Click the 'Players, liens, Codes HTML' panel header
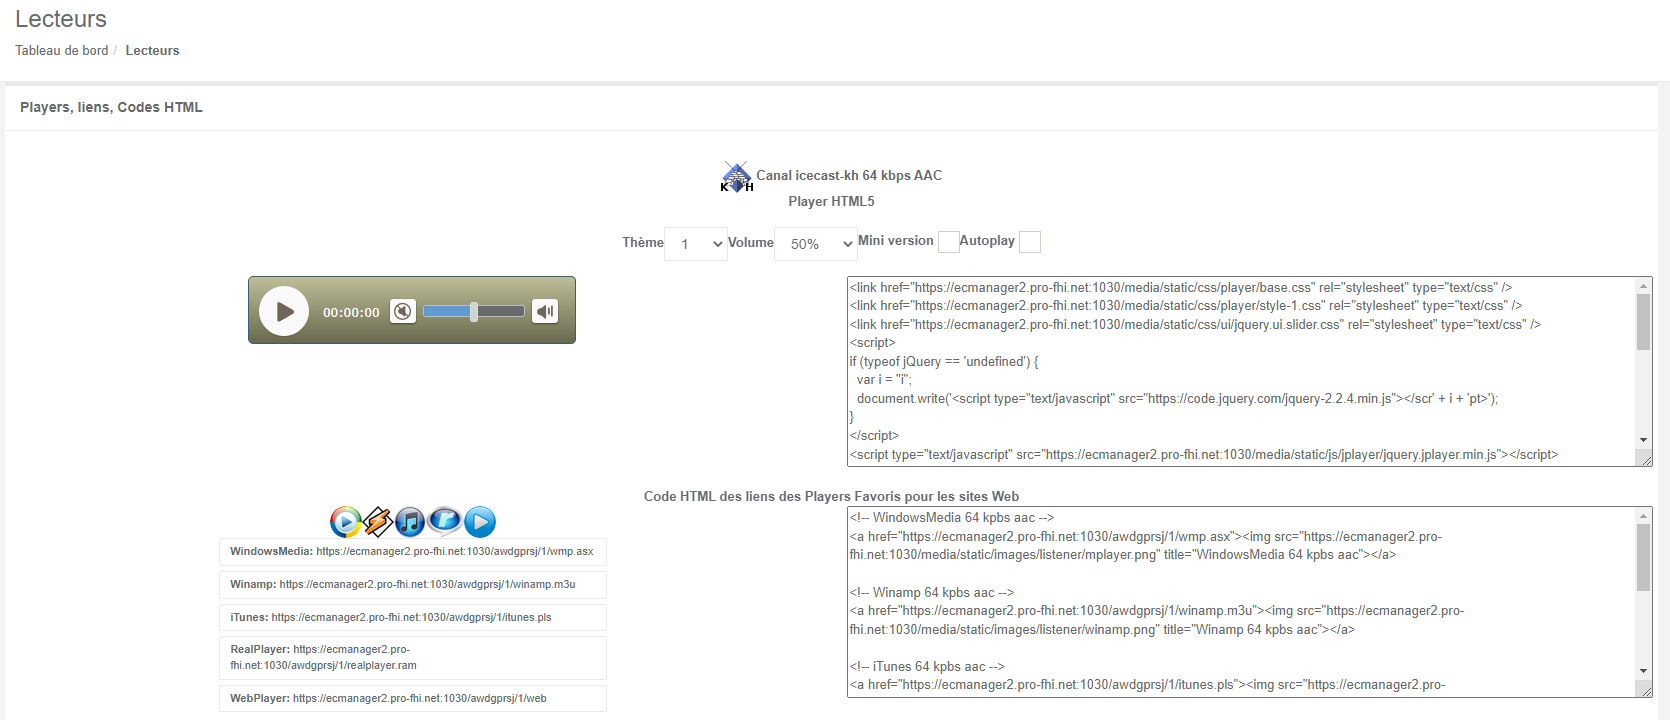This screenshot has width=1670, height=720. pyautogui.click(x=111, y=107)
